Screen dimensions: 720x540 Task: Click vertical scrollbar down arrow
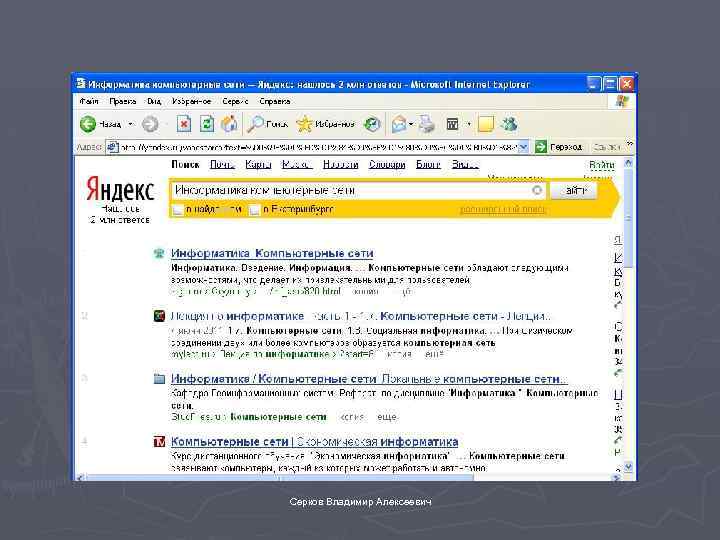coord(628,466)
